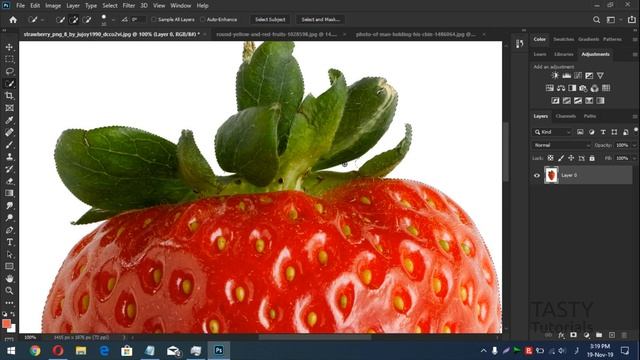Open the Normal blend mode dropdown
Image resolution: width=640 pixels, height=360 pixels.
[x=561, y=145]
